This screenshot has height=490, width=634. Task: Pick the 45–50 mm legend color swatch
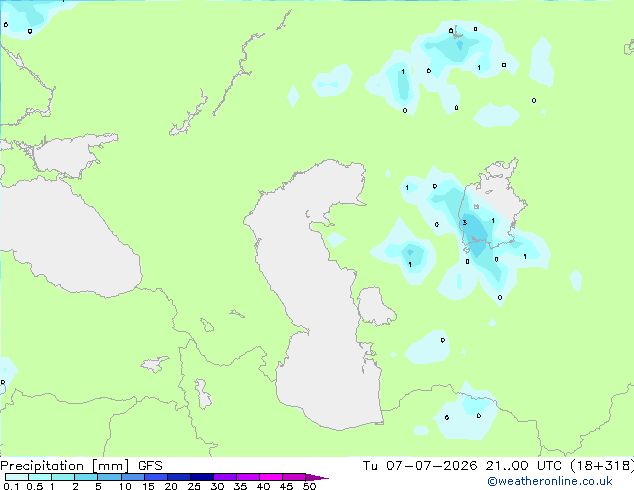point(294,477)
